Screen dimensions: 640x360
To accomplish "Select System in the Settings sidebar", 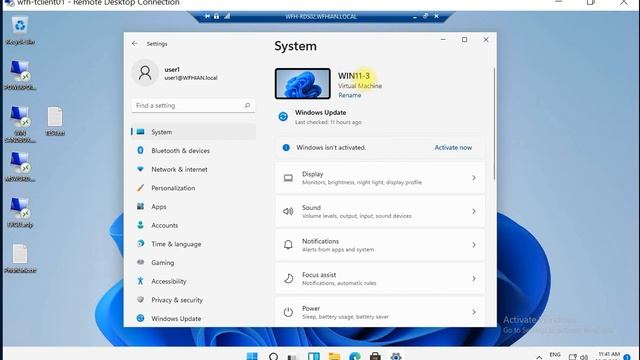I will click(193, 132).
